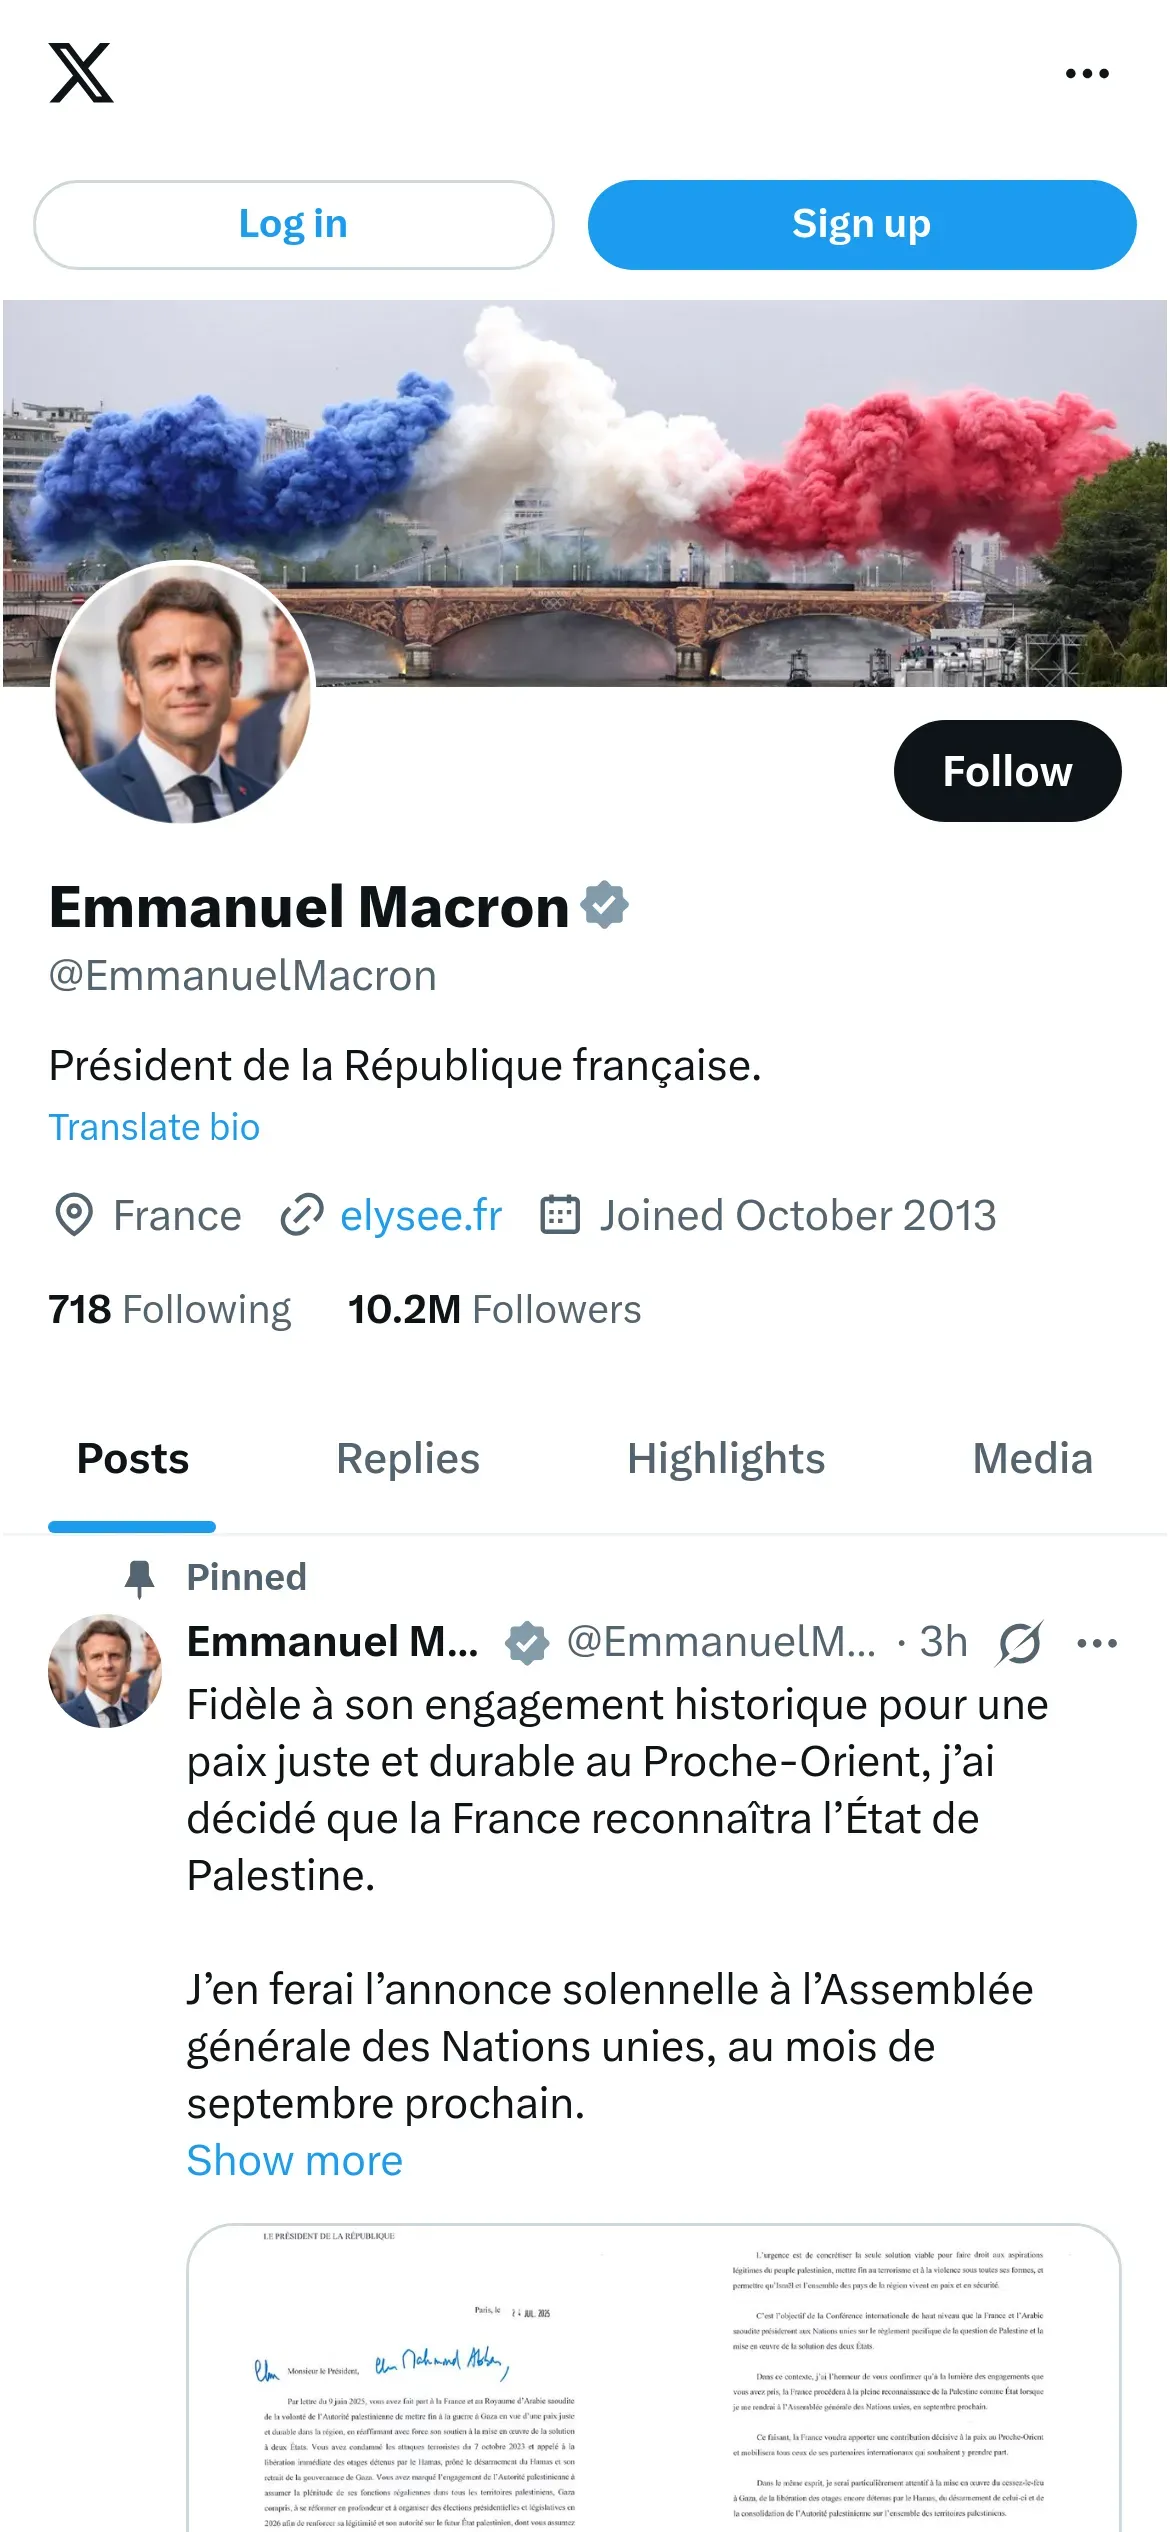Screen dimensions: 1170x2532
Task: Switch to the Highlights tab
Action: pos(726,1458)
